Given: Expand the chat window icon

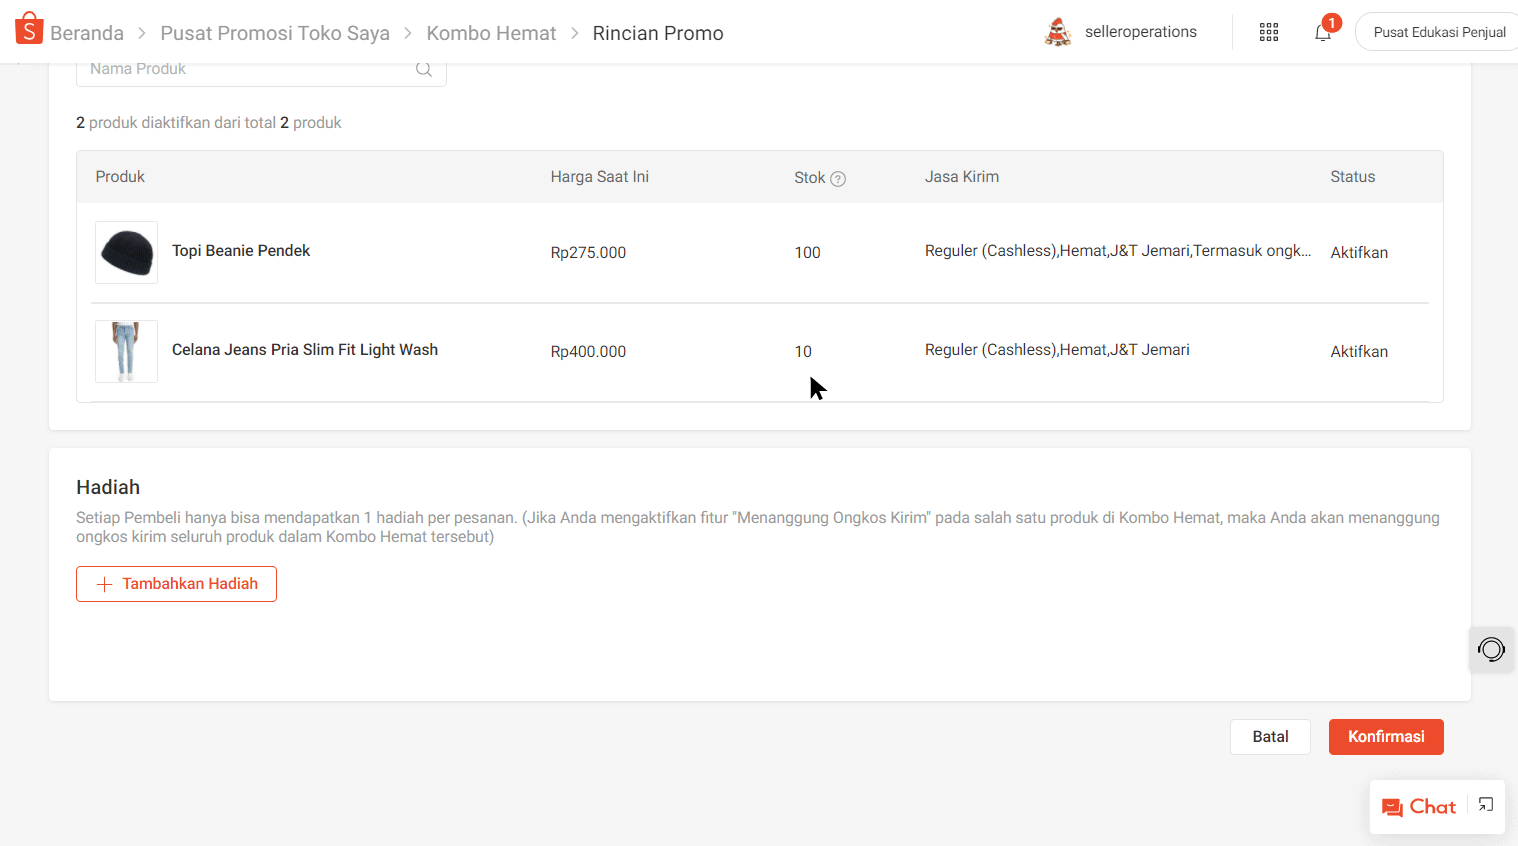Looking at the screenshot, I should click(1486, 805).
